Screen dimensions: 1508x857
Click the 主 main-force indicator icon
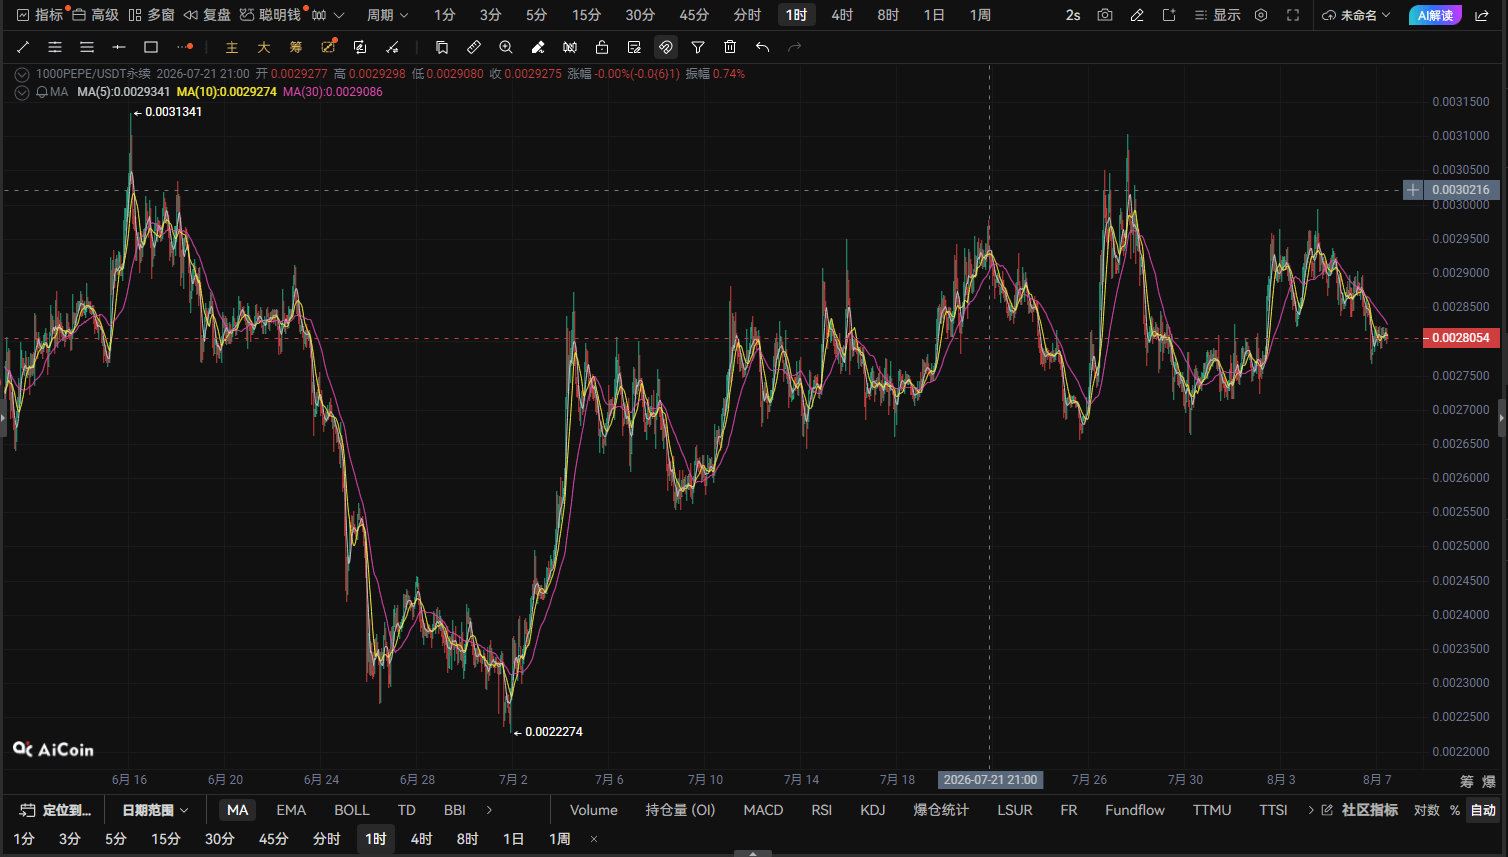click(232, 47)
